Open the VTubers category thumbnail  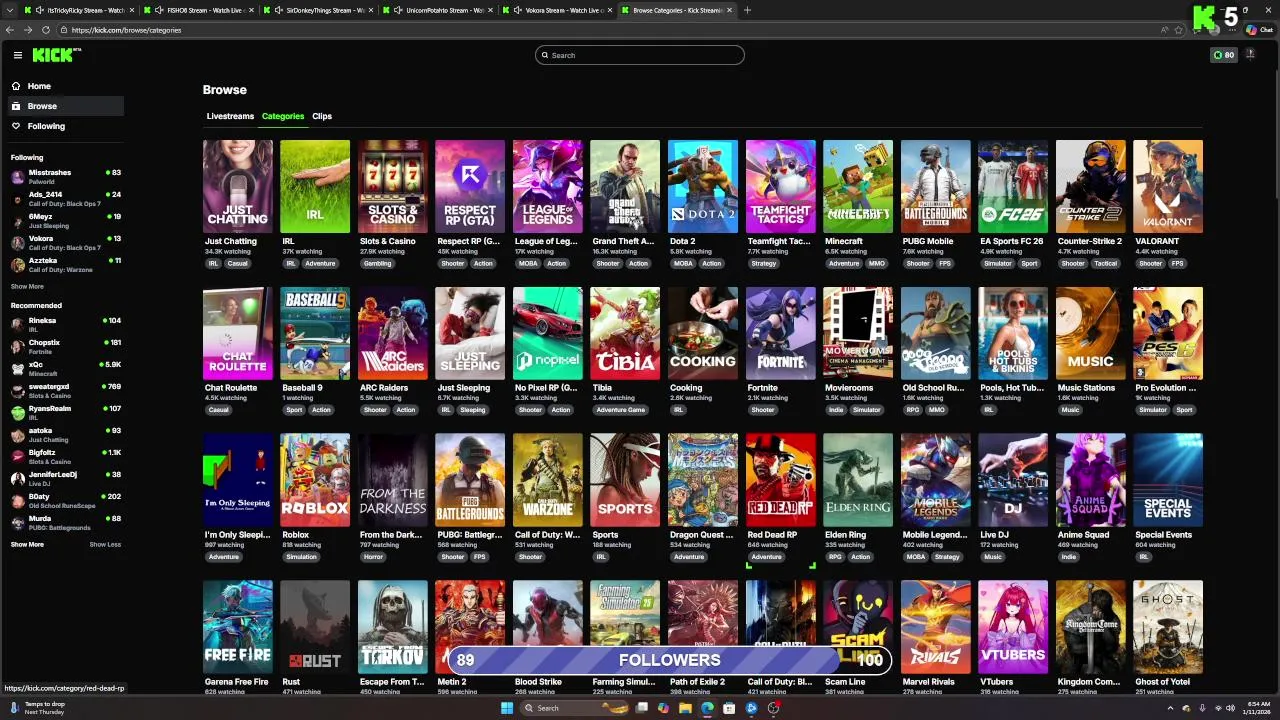[1013, 627]
